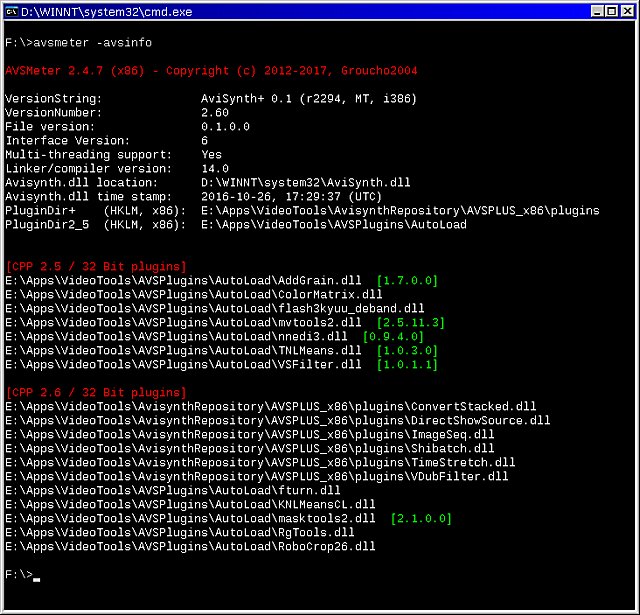Viewport: 640px width, 615px height.
Task: Click the File version value 0.1.0.0
Action: [225, 127]
